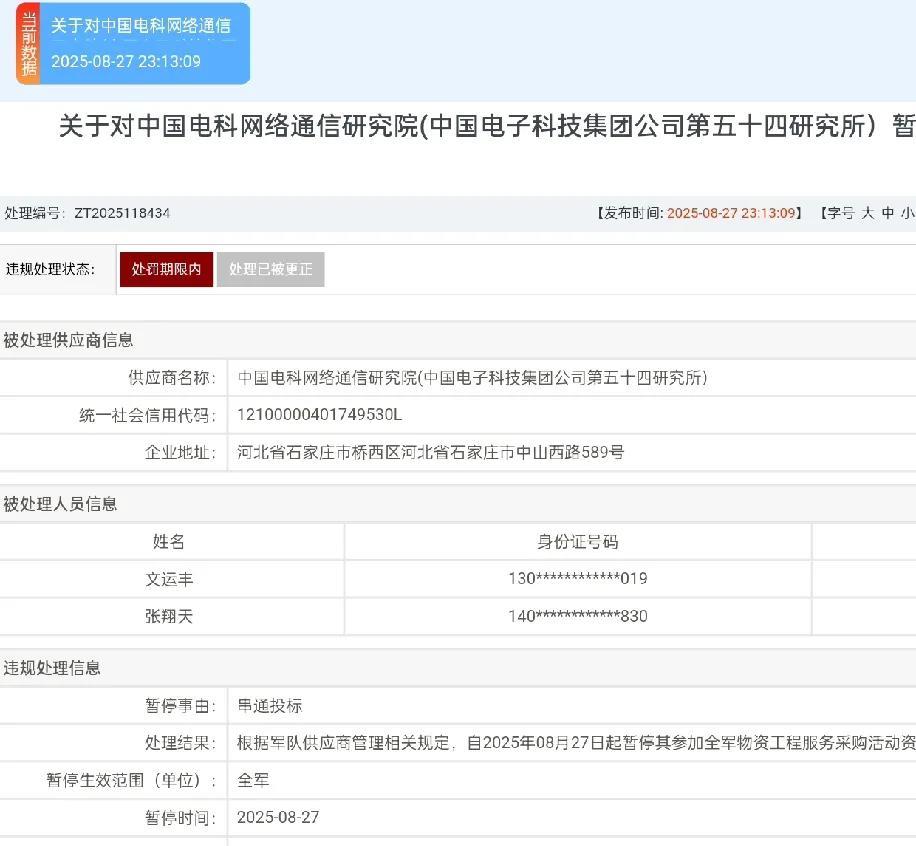This screenshot has height=846, width=916.
Task: Select the supplier name 中国电科网络通信研究院 value
Action: 472,378
